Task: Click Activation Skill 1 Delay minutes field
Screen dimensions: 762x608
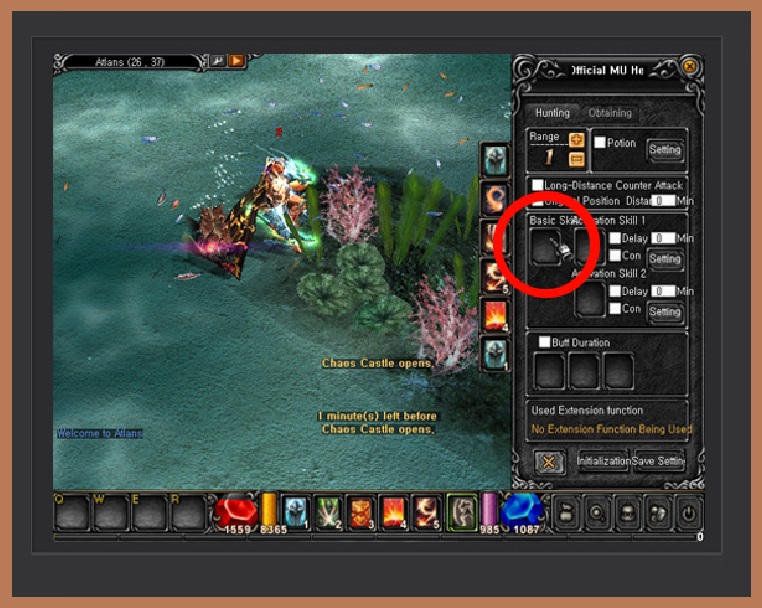Action: (663, 238)
